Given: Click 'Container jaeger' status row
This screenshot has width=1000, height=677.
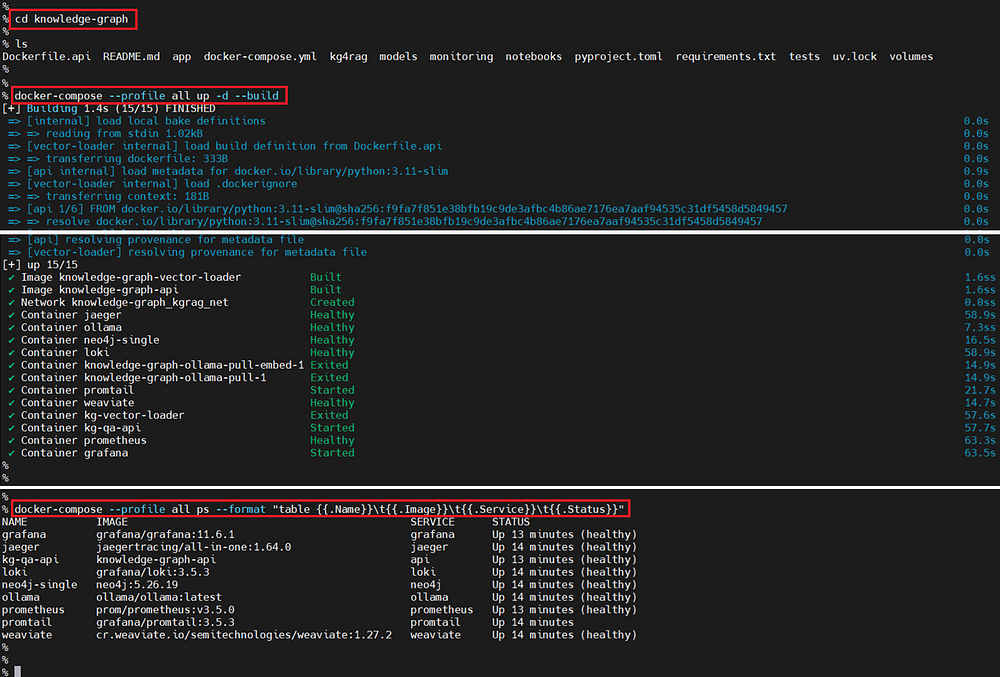Looking at the screenshot, I should coord(501,315).
